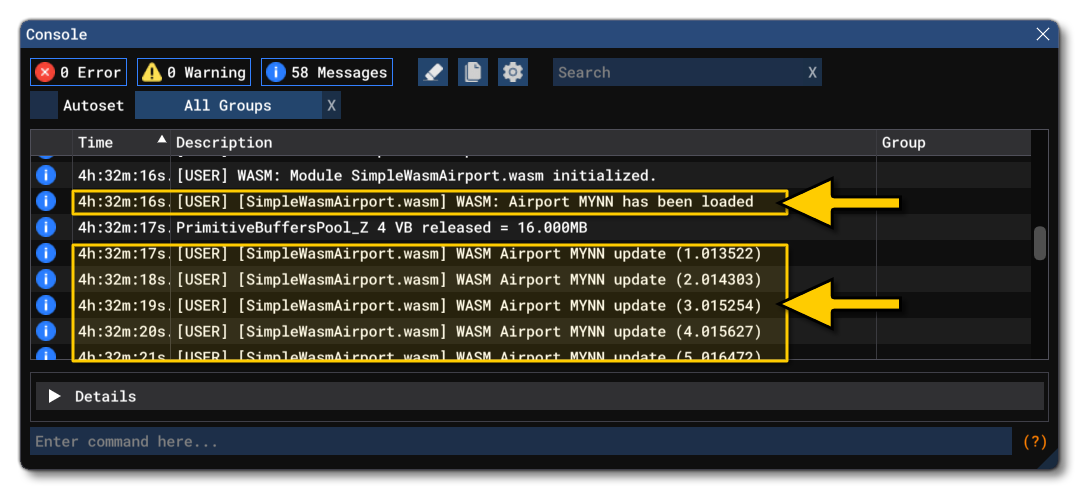Click the eraser icon to clear console

pyautogui.click(x=433, y=72)
